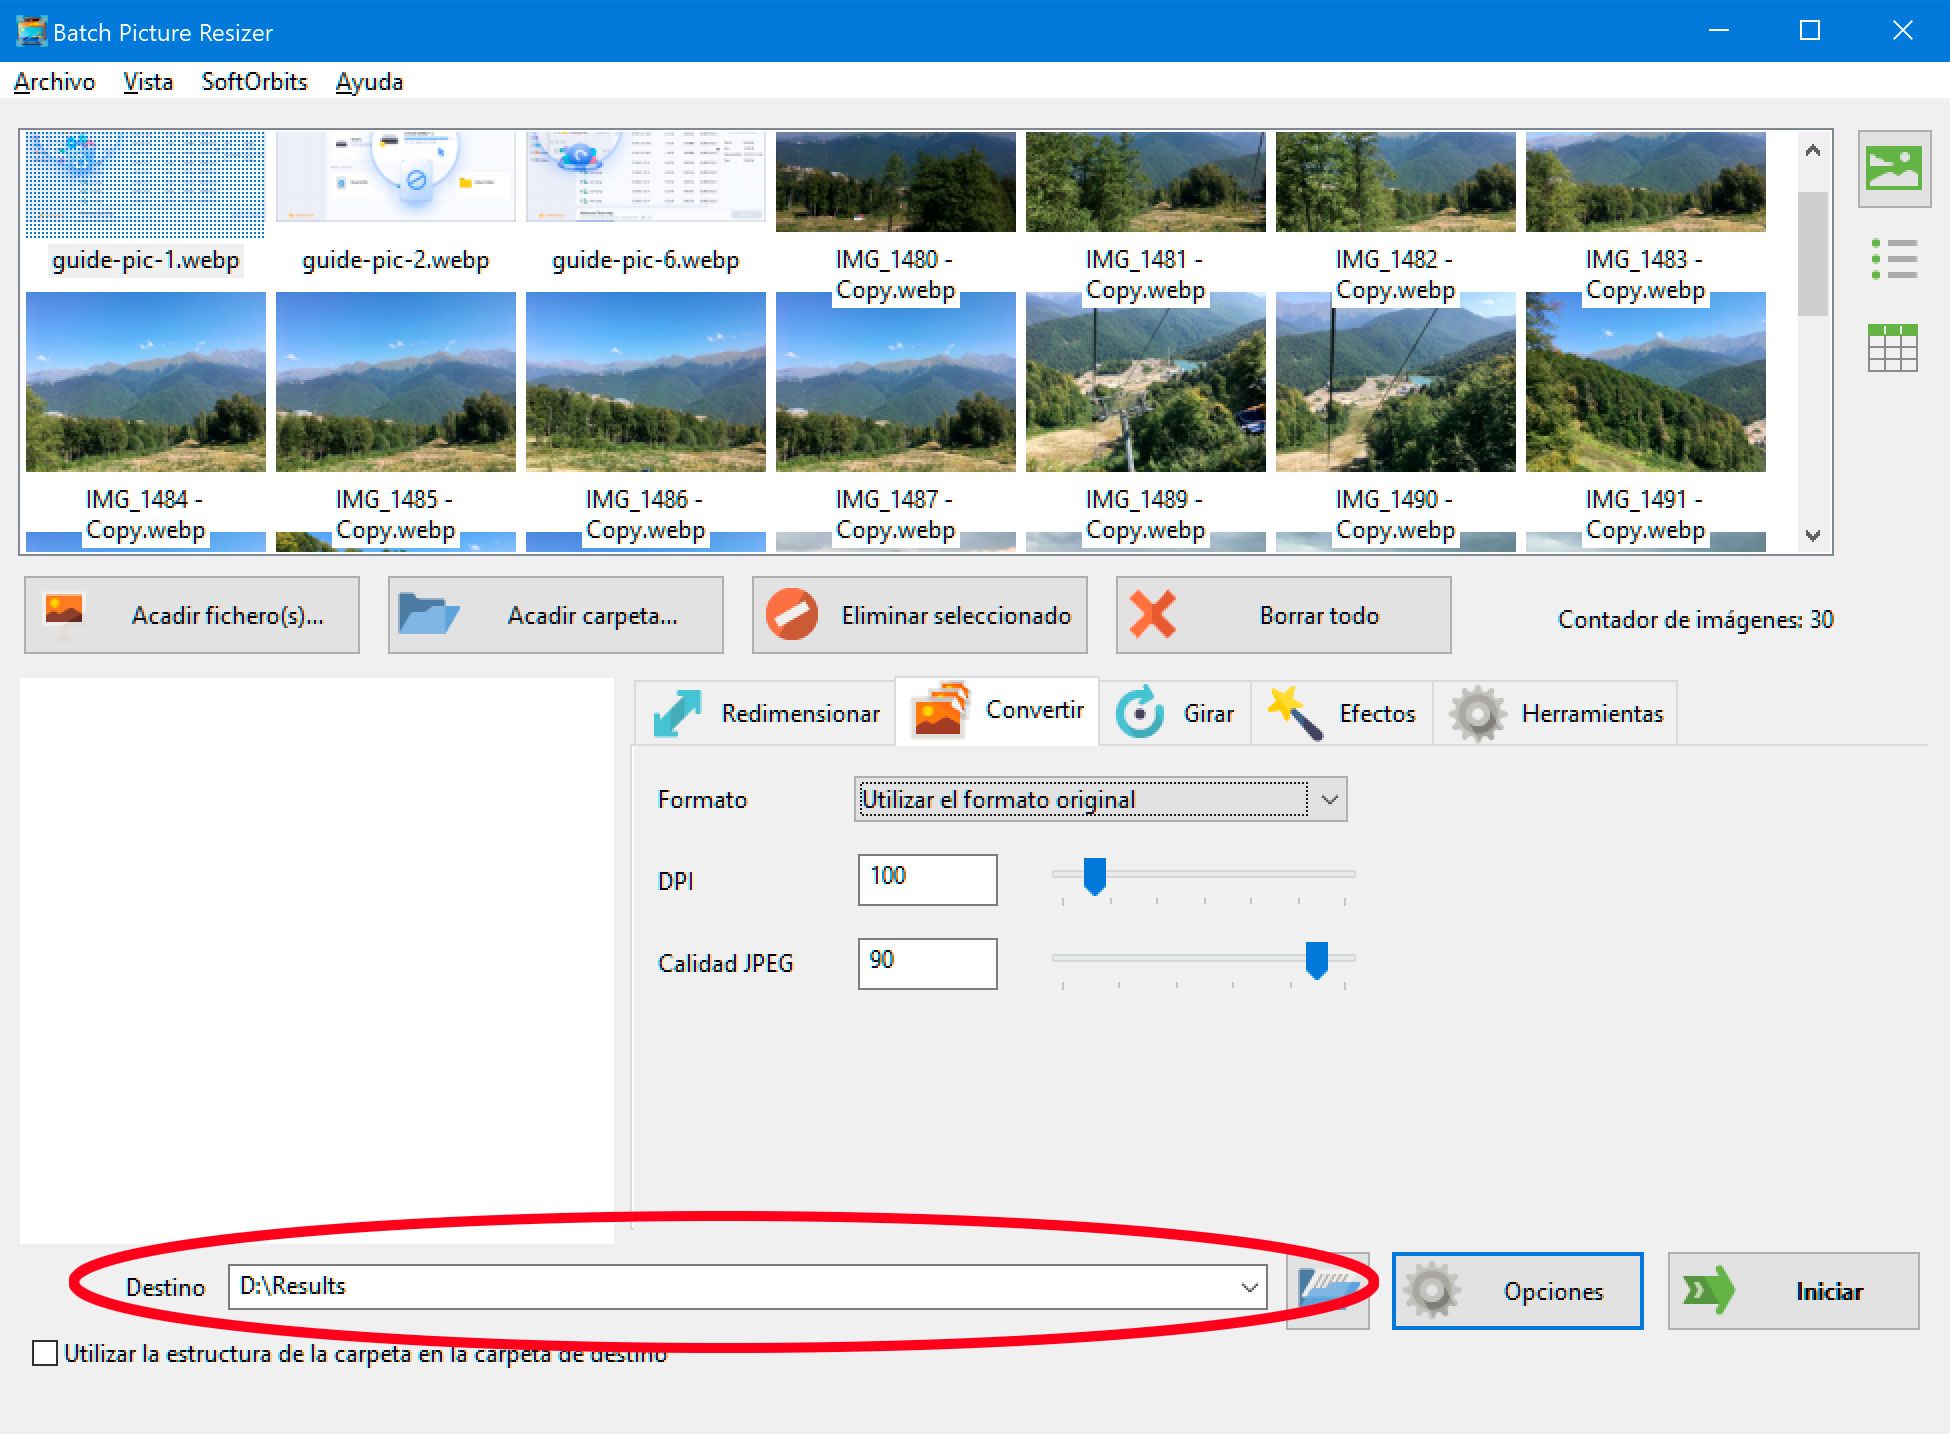
Task: Open the Herramientas tab
Action: tap(1556, 713)
